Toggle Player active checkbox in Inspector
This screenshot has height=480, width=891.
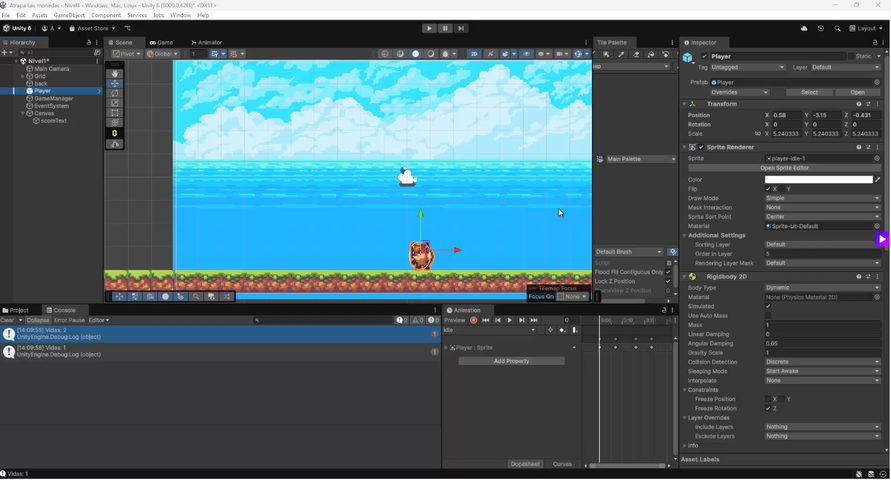(x=705, y=56)
